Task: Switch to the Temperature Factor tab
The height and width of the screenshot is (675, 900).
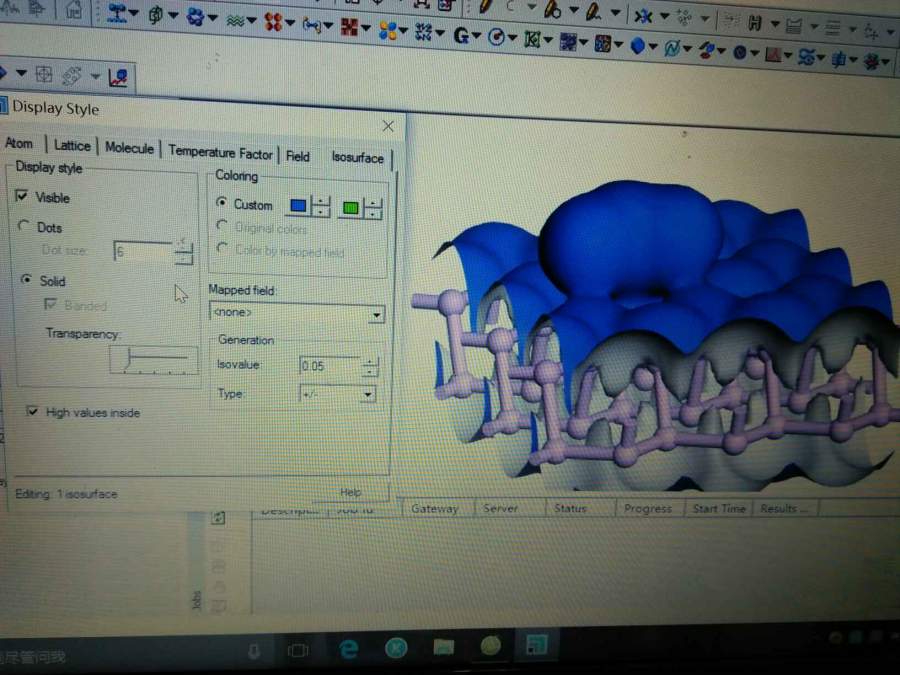Action: click(220, 153)
